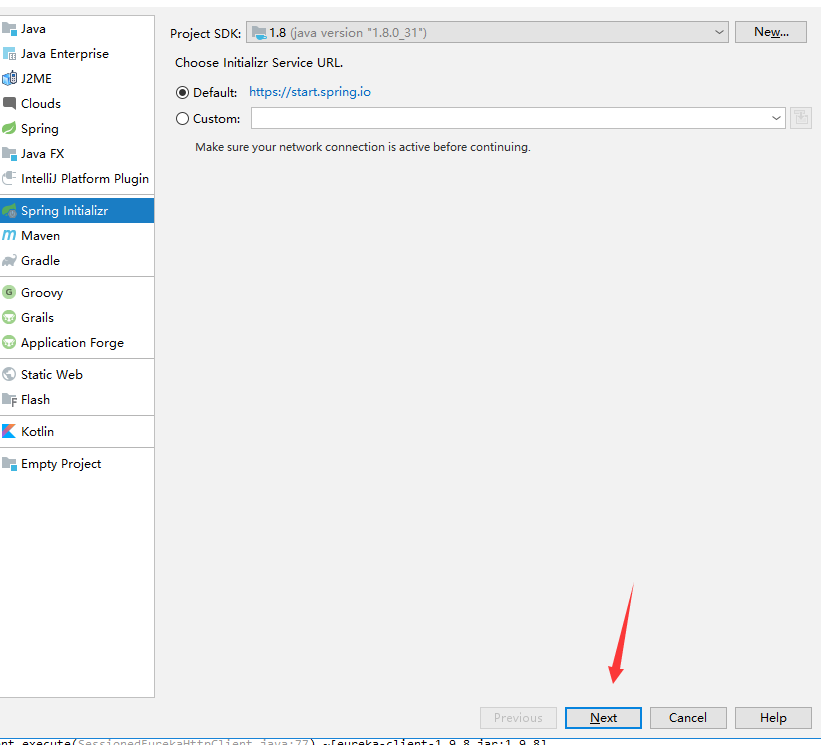This screenshot has height=745, width=821.
Task: Click the Help button
Action: click(773, 718)
